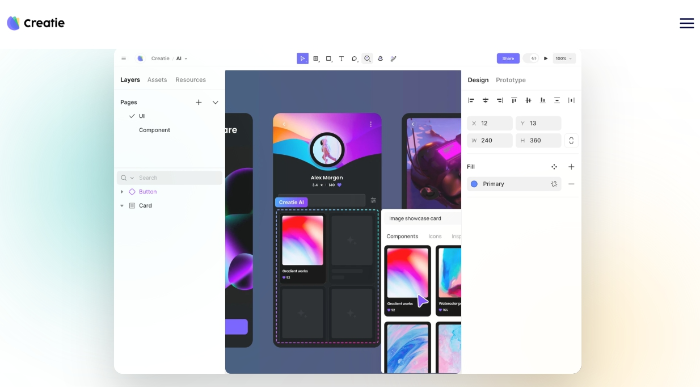This screenshot has height=387, width=700.
Task: Align selection to right edge
Action: pos(500,100)
